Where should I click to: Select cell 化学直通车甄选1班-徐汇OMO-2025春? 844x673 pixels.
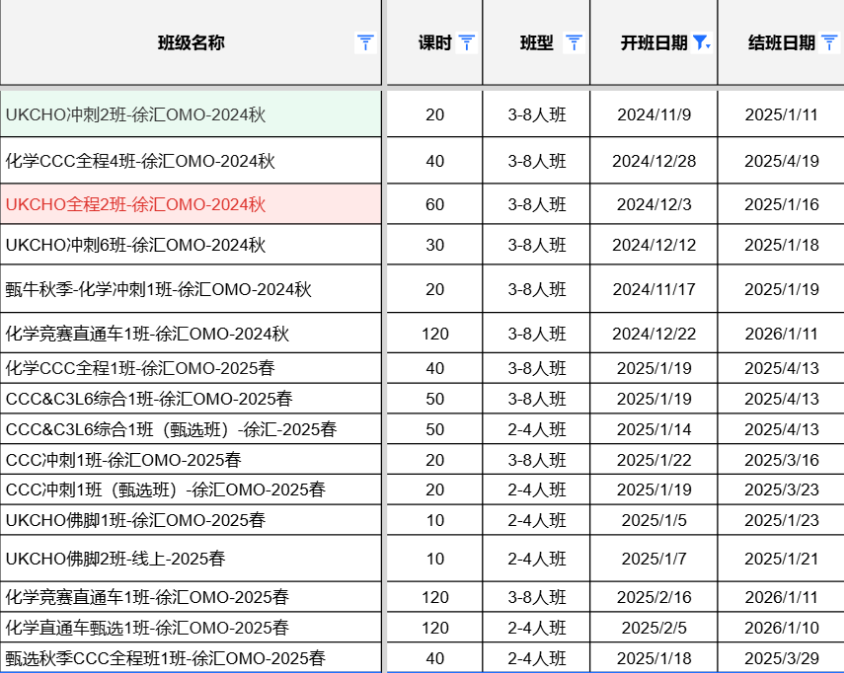pos(191,627)
